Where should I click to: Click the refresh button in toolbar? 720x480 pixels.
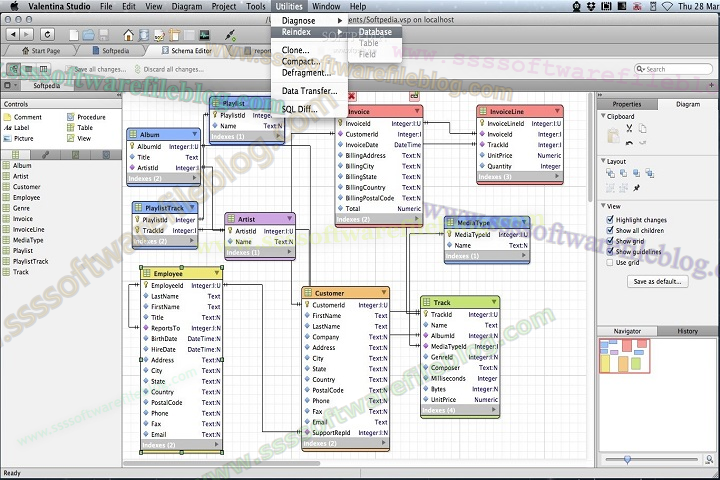47,34
